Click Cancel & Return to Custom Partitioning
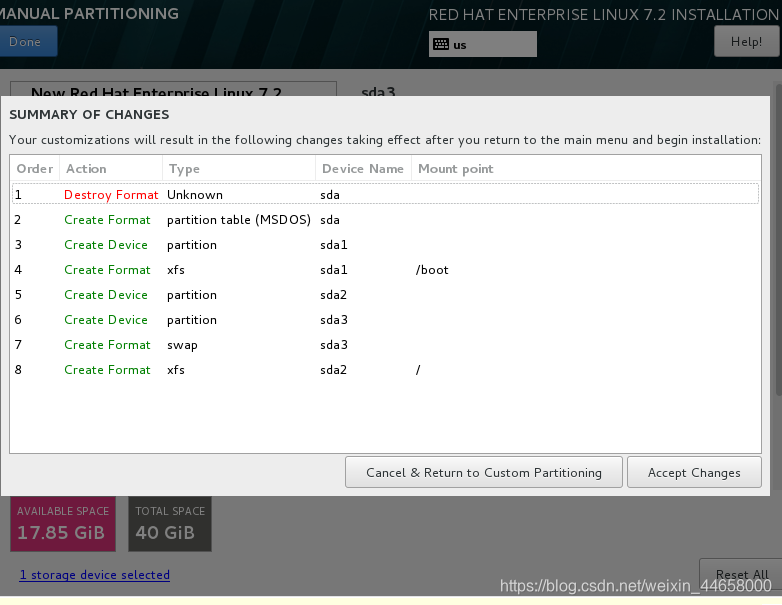This screenshot has width=782, height=605. [483, 472]
